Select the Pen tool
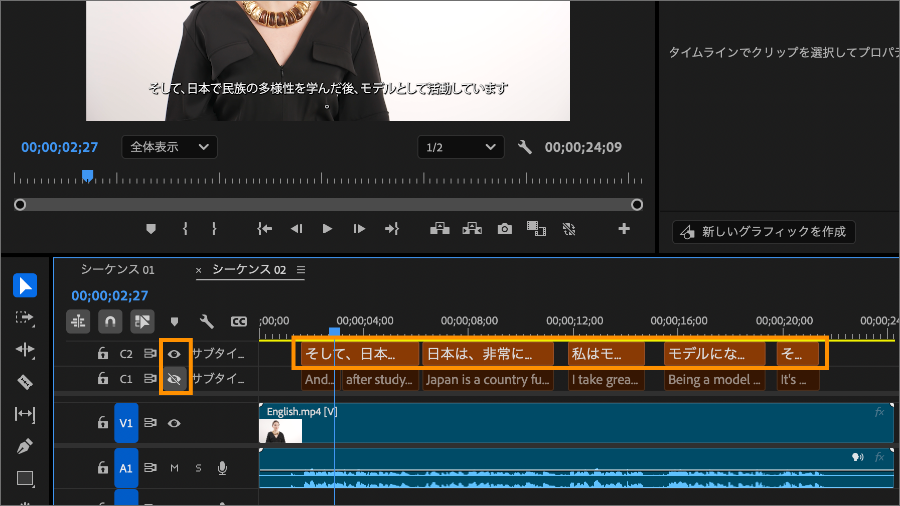This screenshot has height=506, width=900. 25,446
